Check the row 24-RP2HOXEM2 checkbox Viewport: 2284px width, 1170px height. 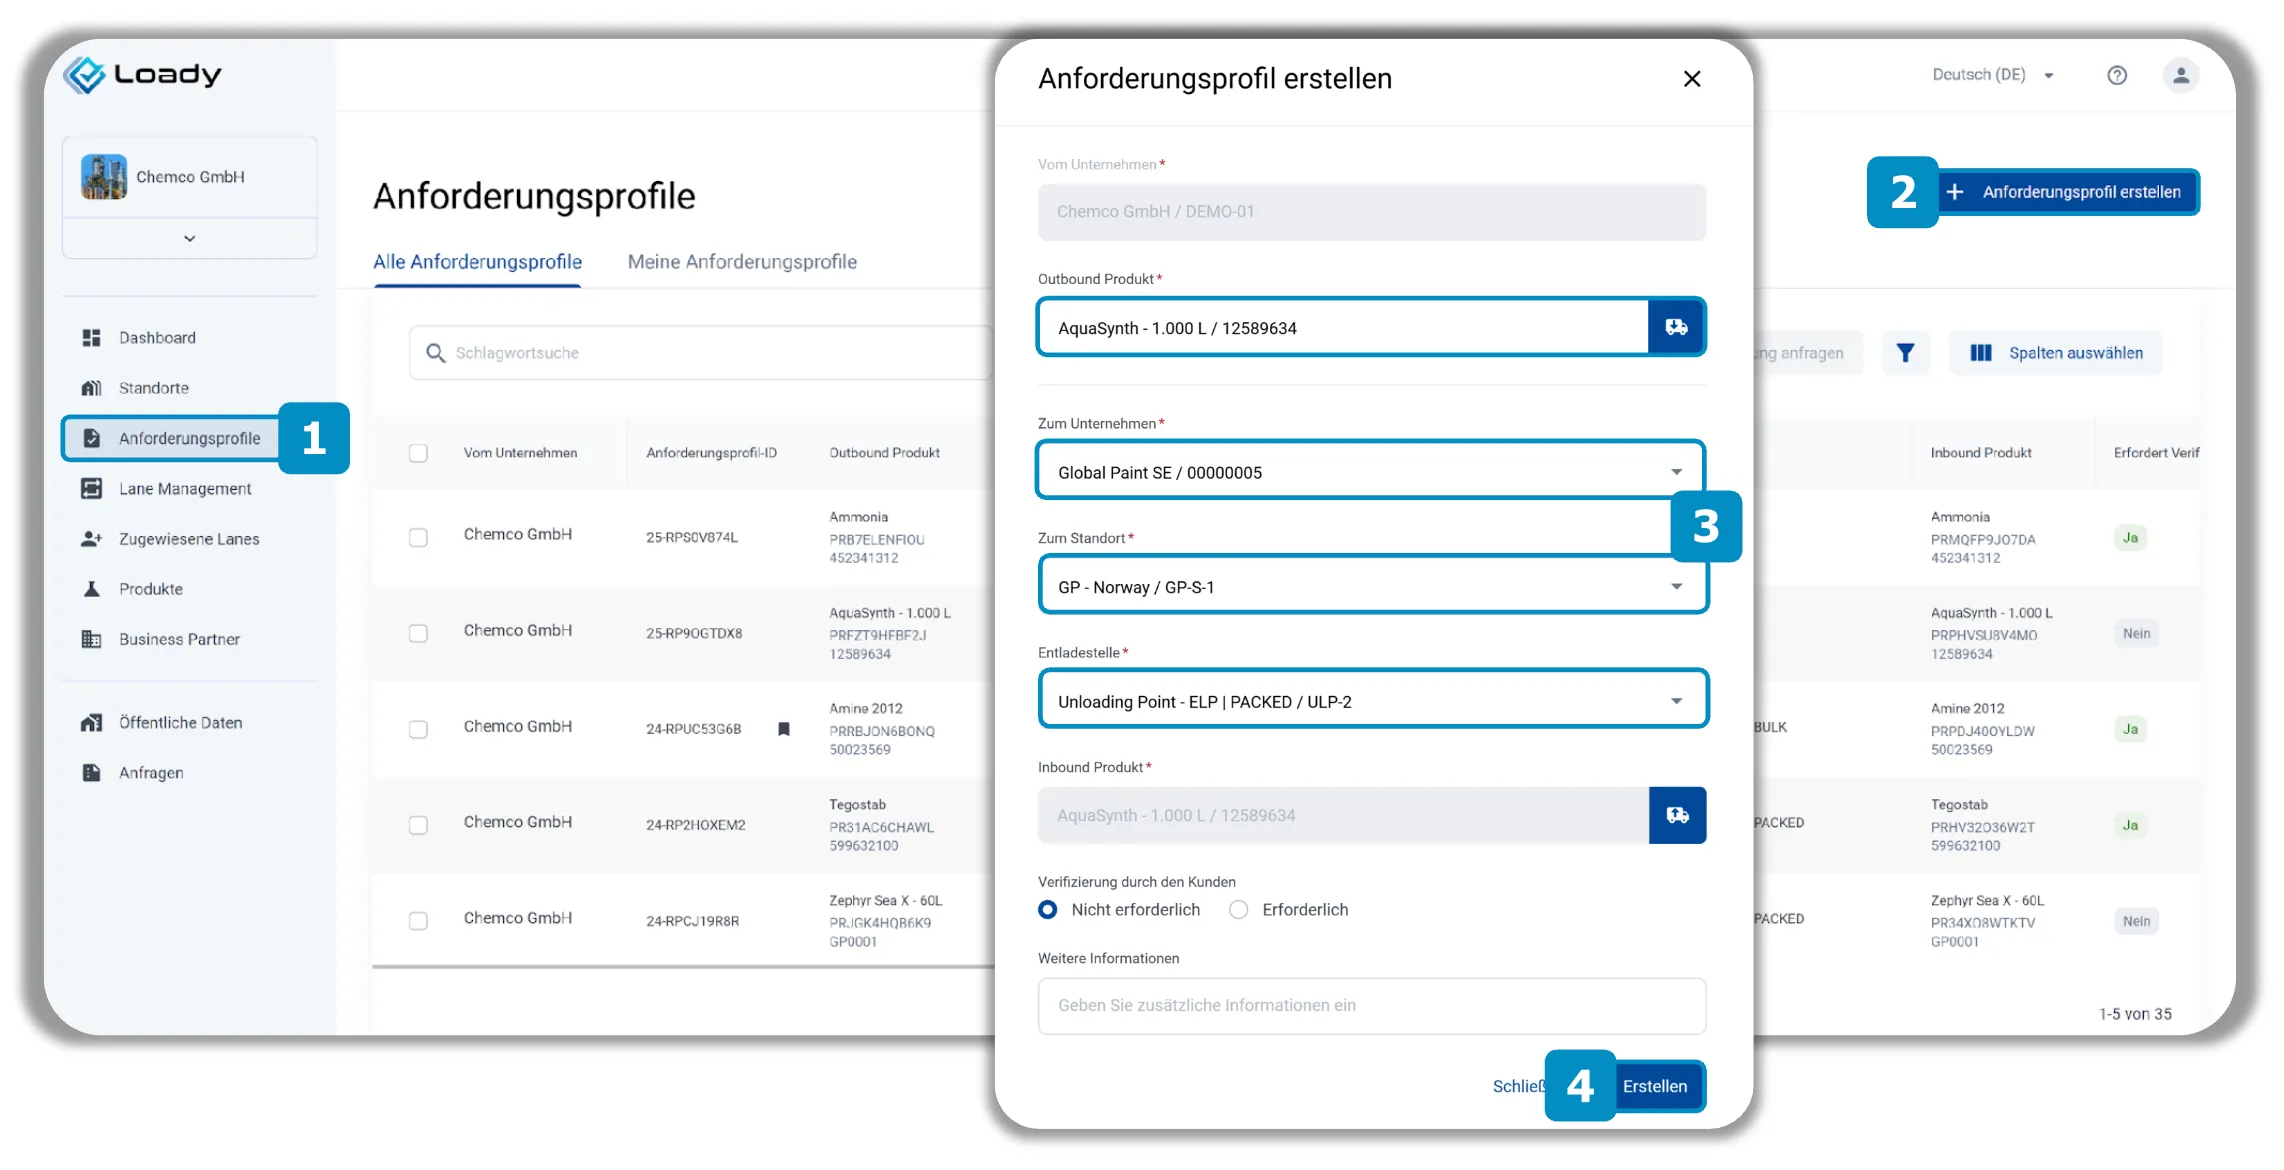coord(418,825)
